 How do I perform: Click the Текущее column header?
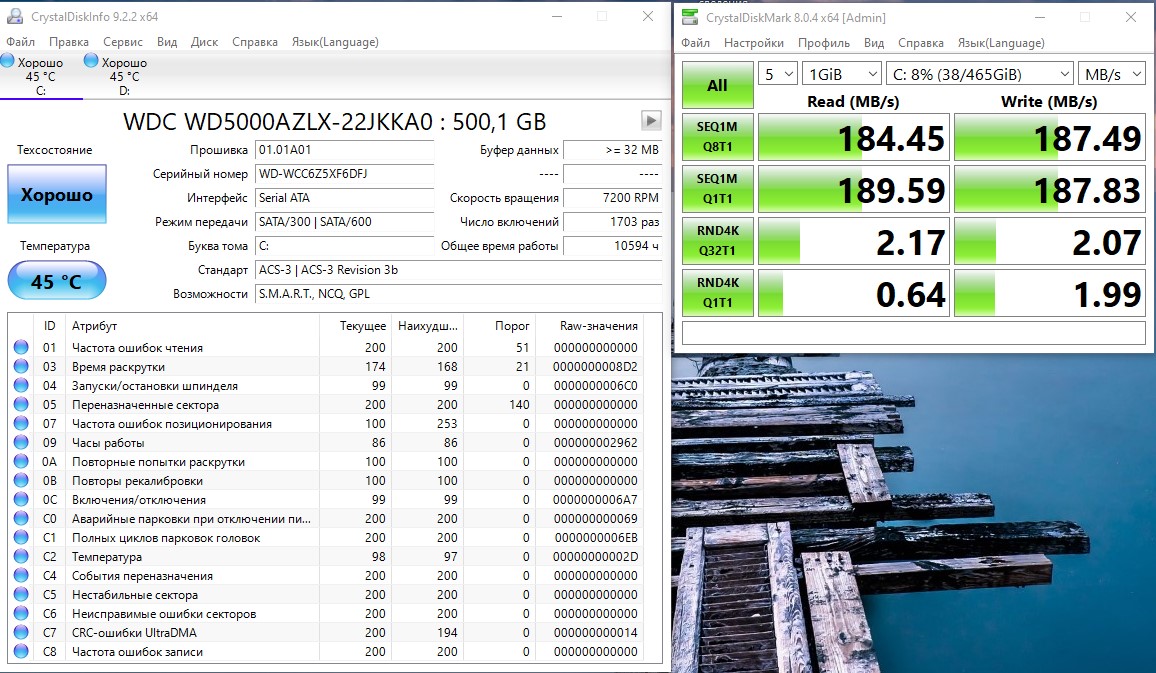click(355, 326)
